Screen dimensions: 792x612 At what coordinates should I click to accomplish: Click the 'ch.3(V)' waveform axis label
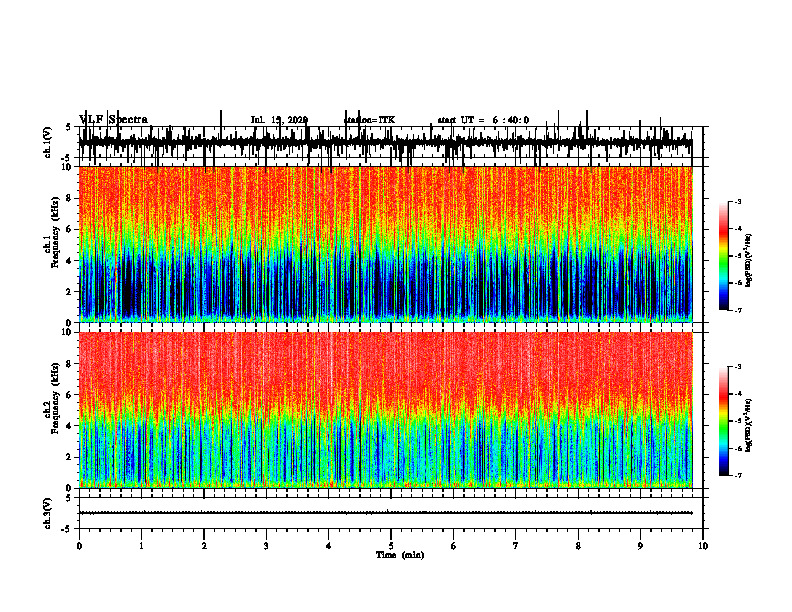tap(48, 514)
